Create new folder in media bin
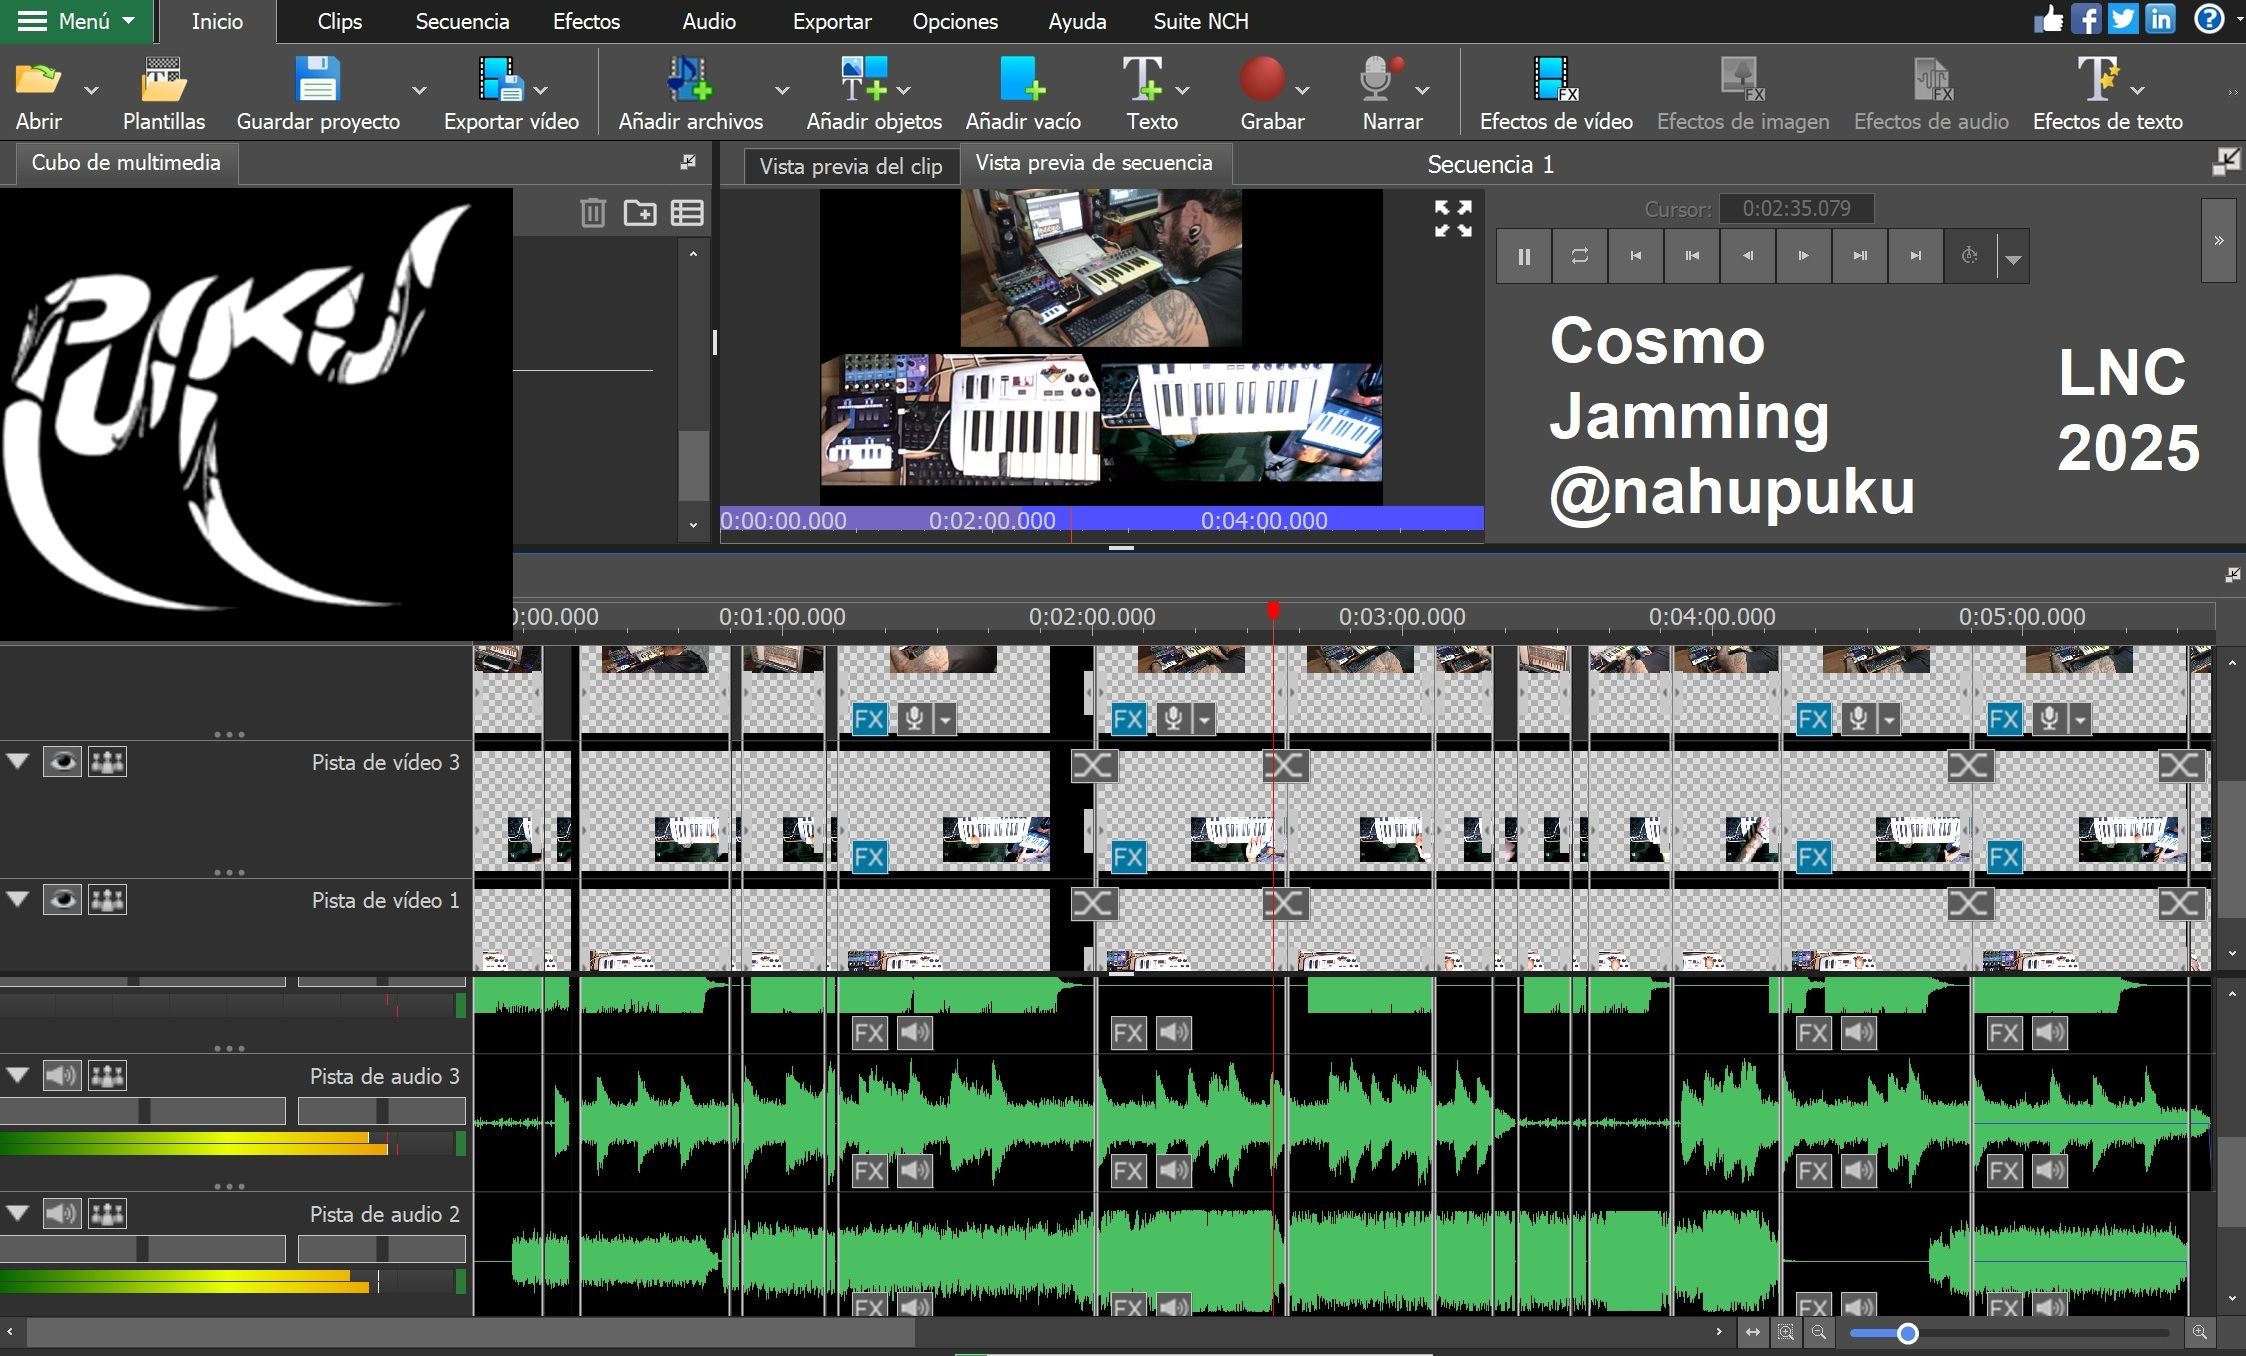 point(640,212)
